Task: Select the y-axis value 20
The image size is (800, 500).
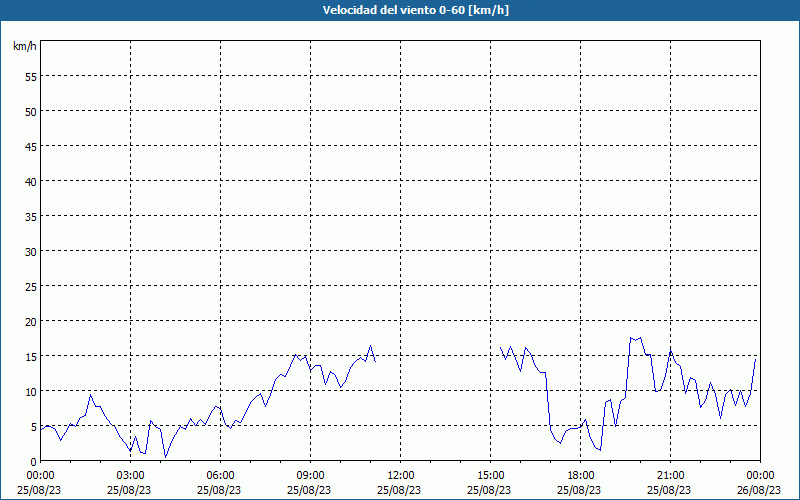Action: (x=31, y=321)
